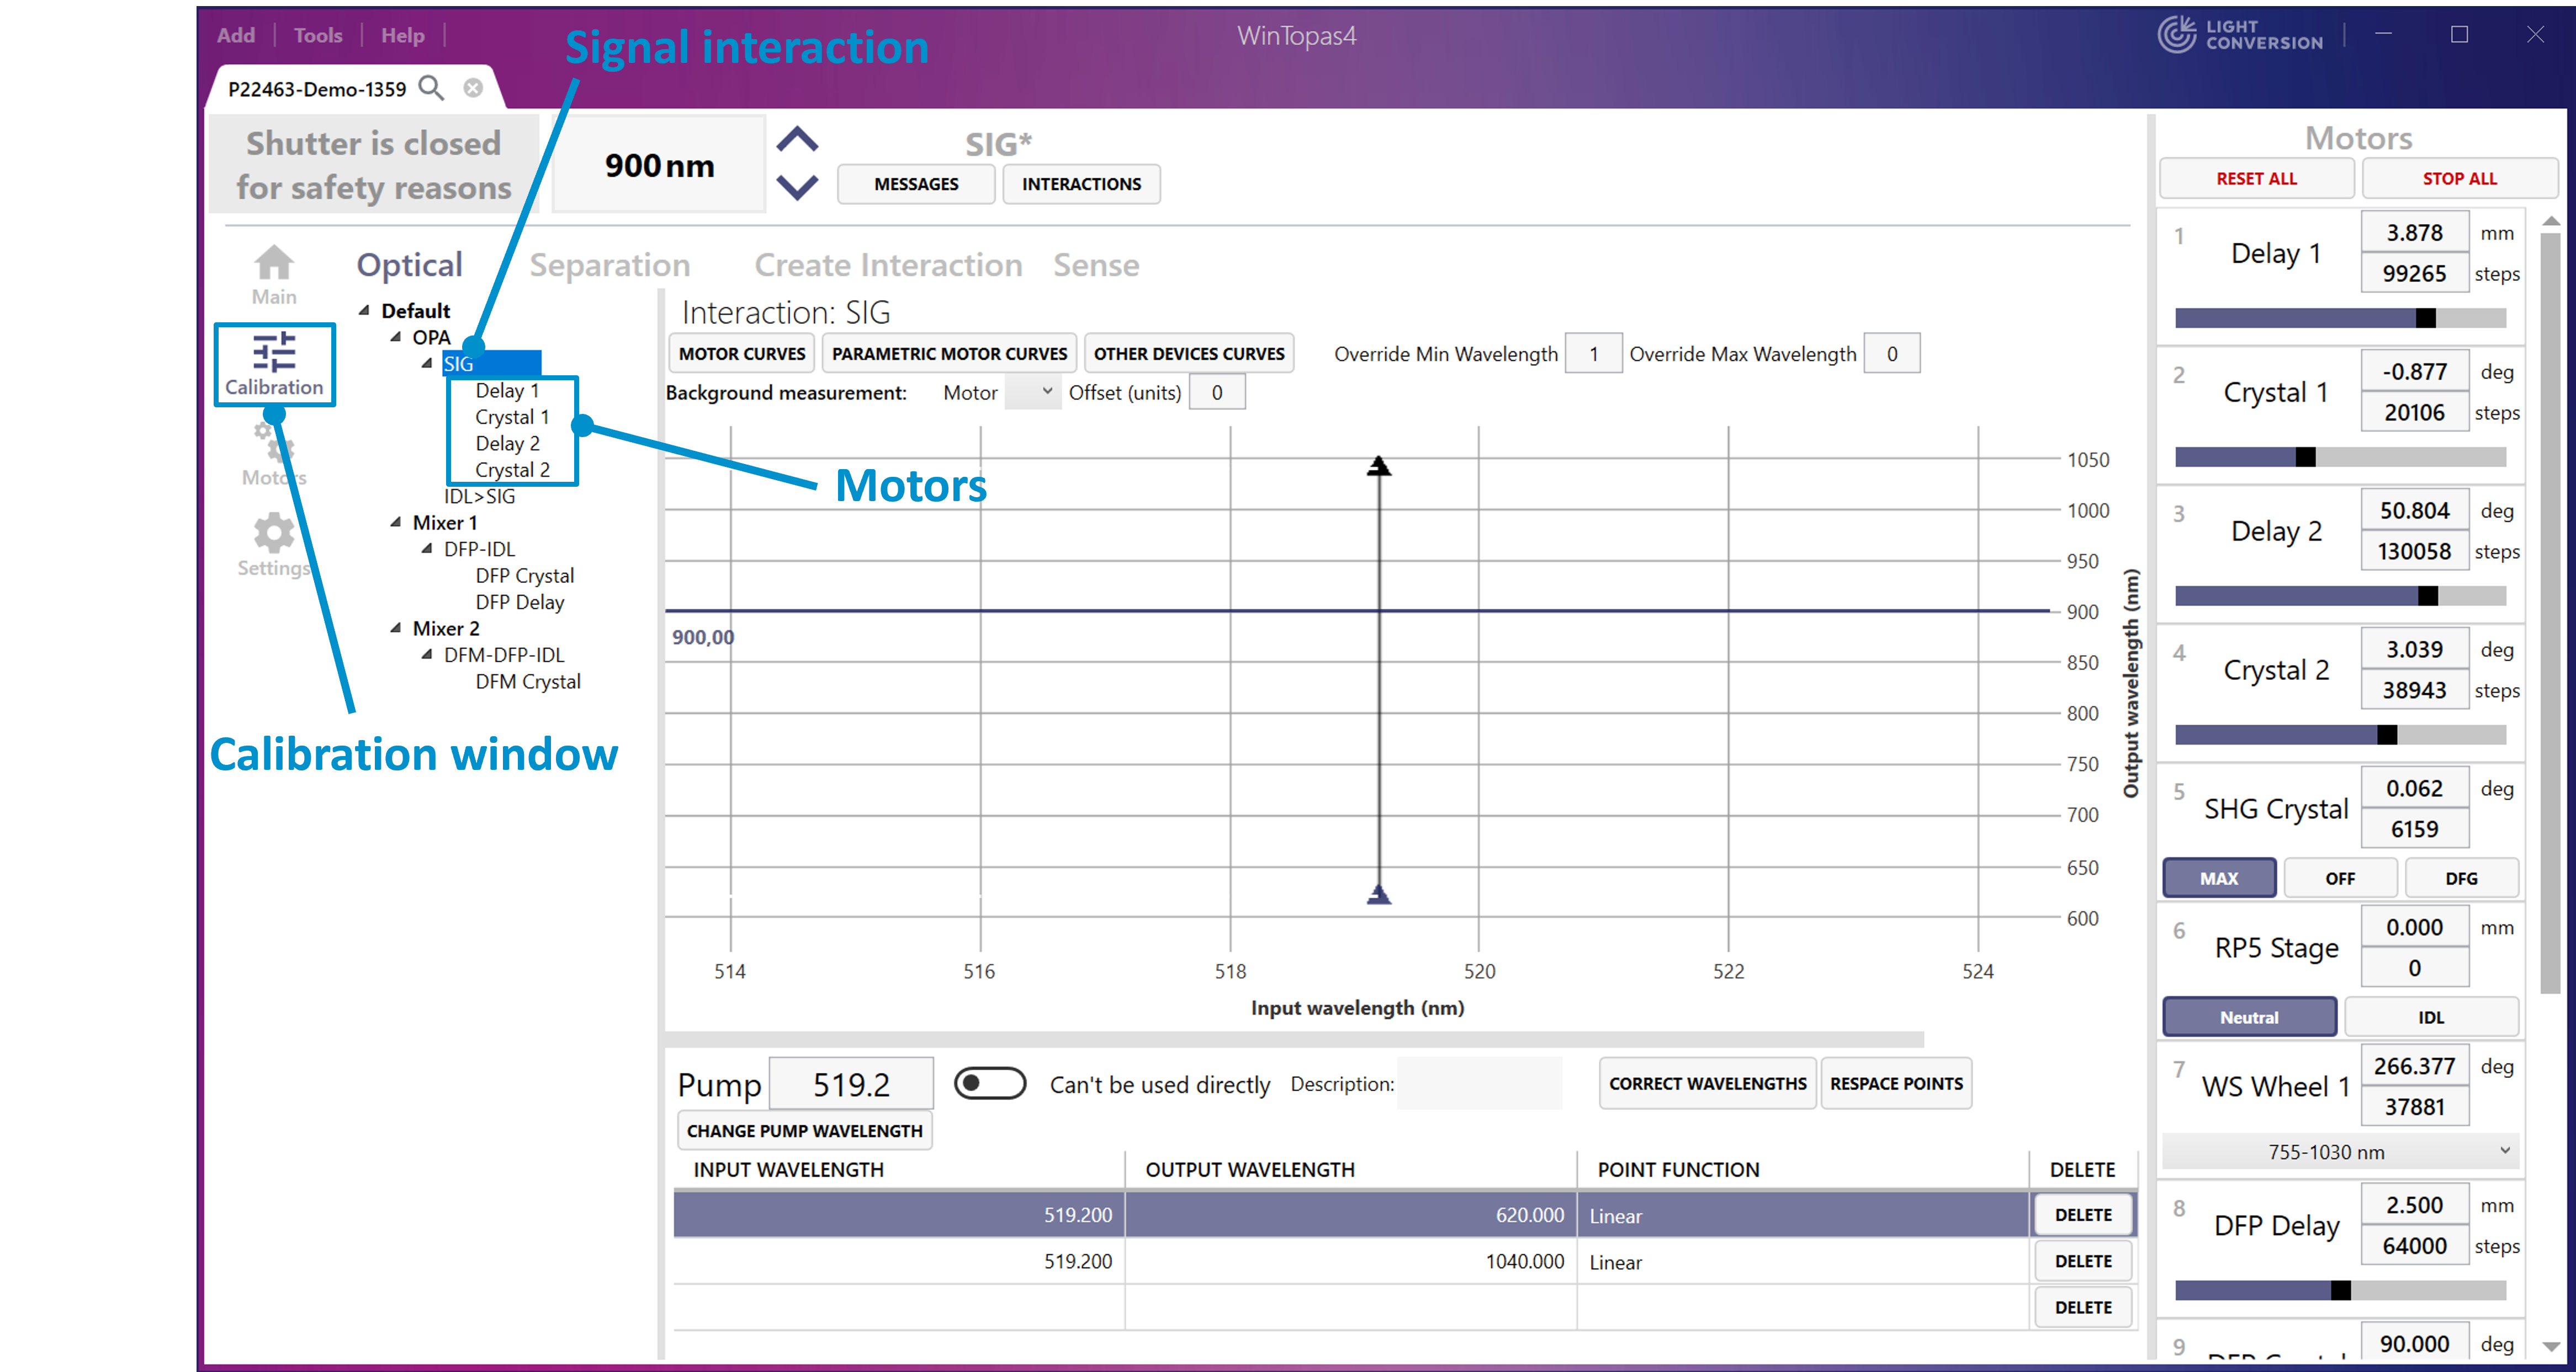Click the Crystal 1 steps value 20106

coord(2414,412)
